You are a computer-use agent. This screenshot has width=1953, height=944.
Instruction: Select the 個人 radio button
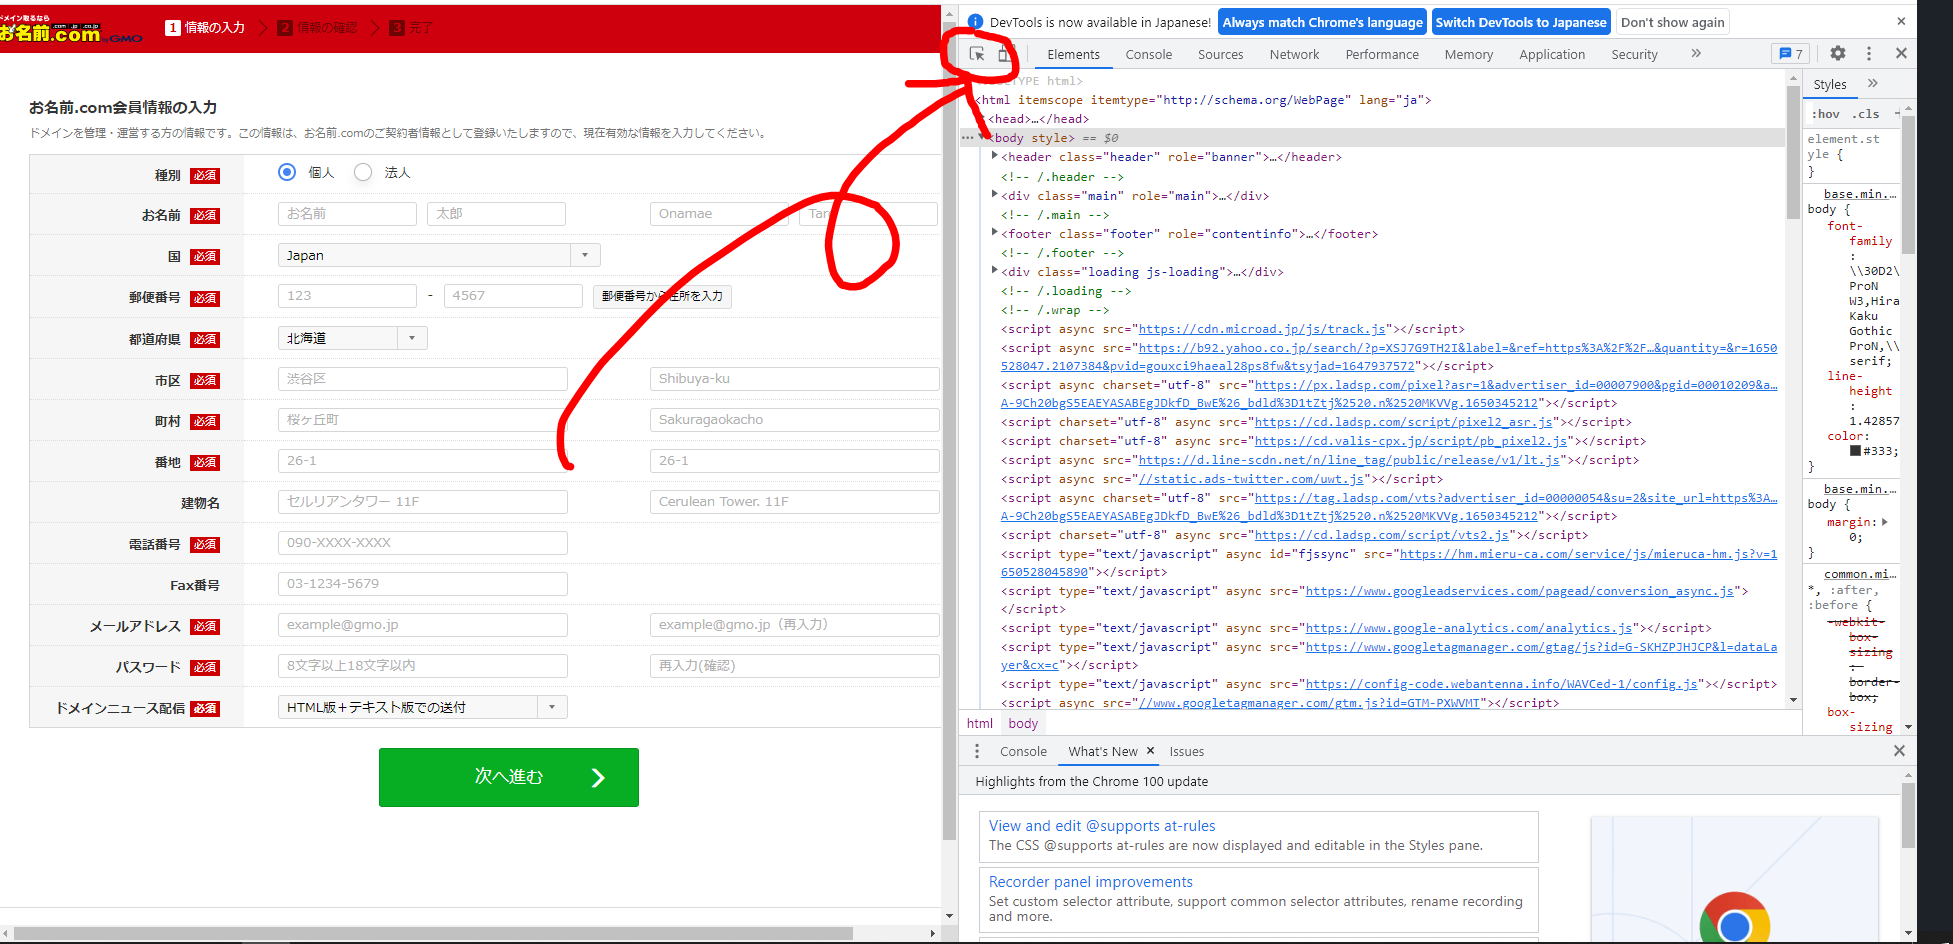click(287, 172)
